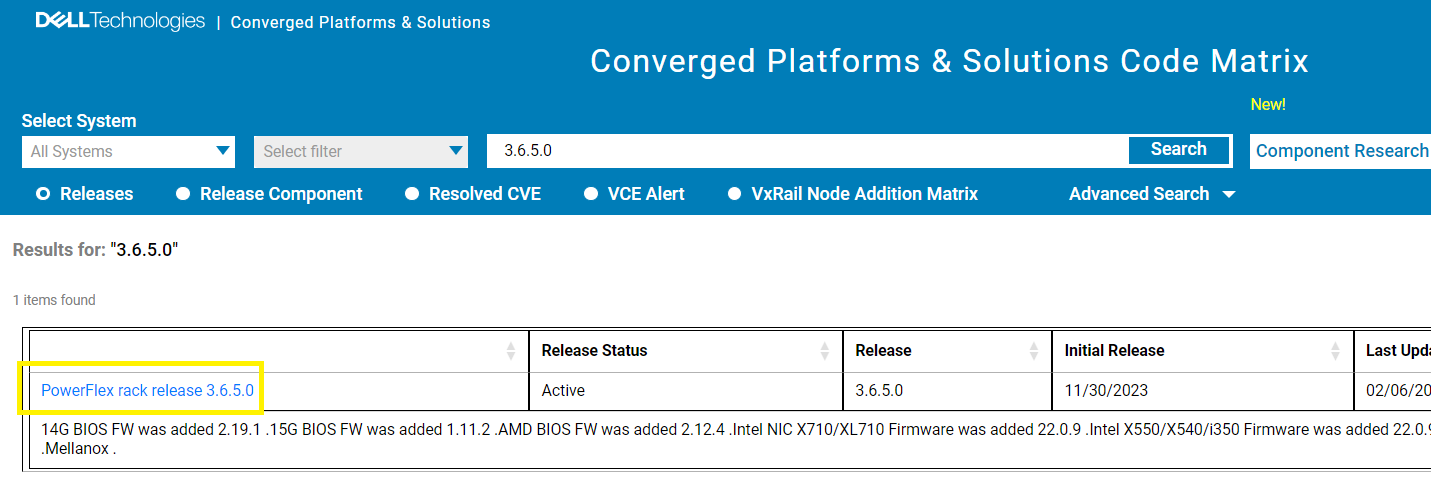Screen dimensions: 1431x492
Task: Open the All Systems dropdown
Action: click(x=128, y=152)
